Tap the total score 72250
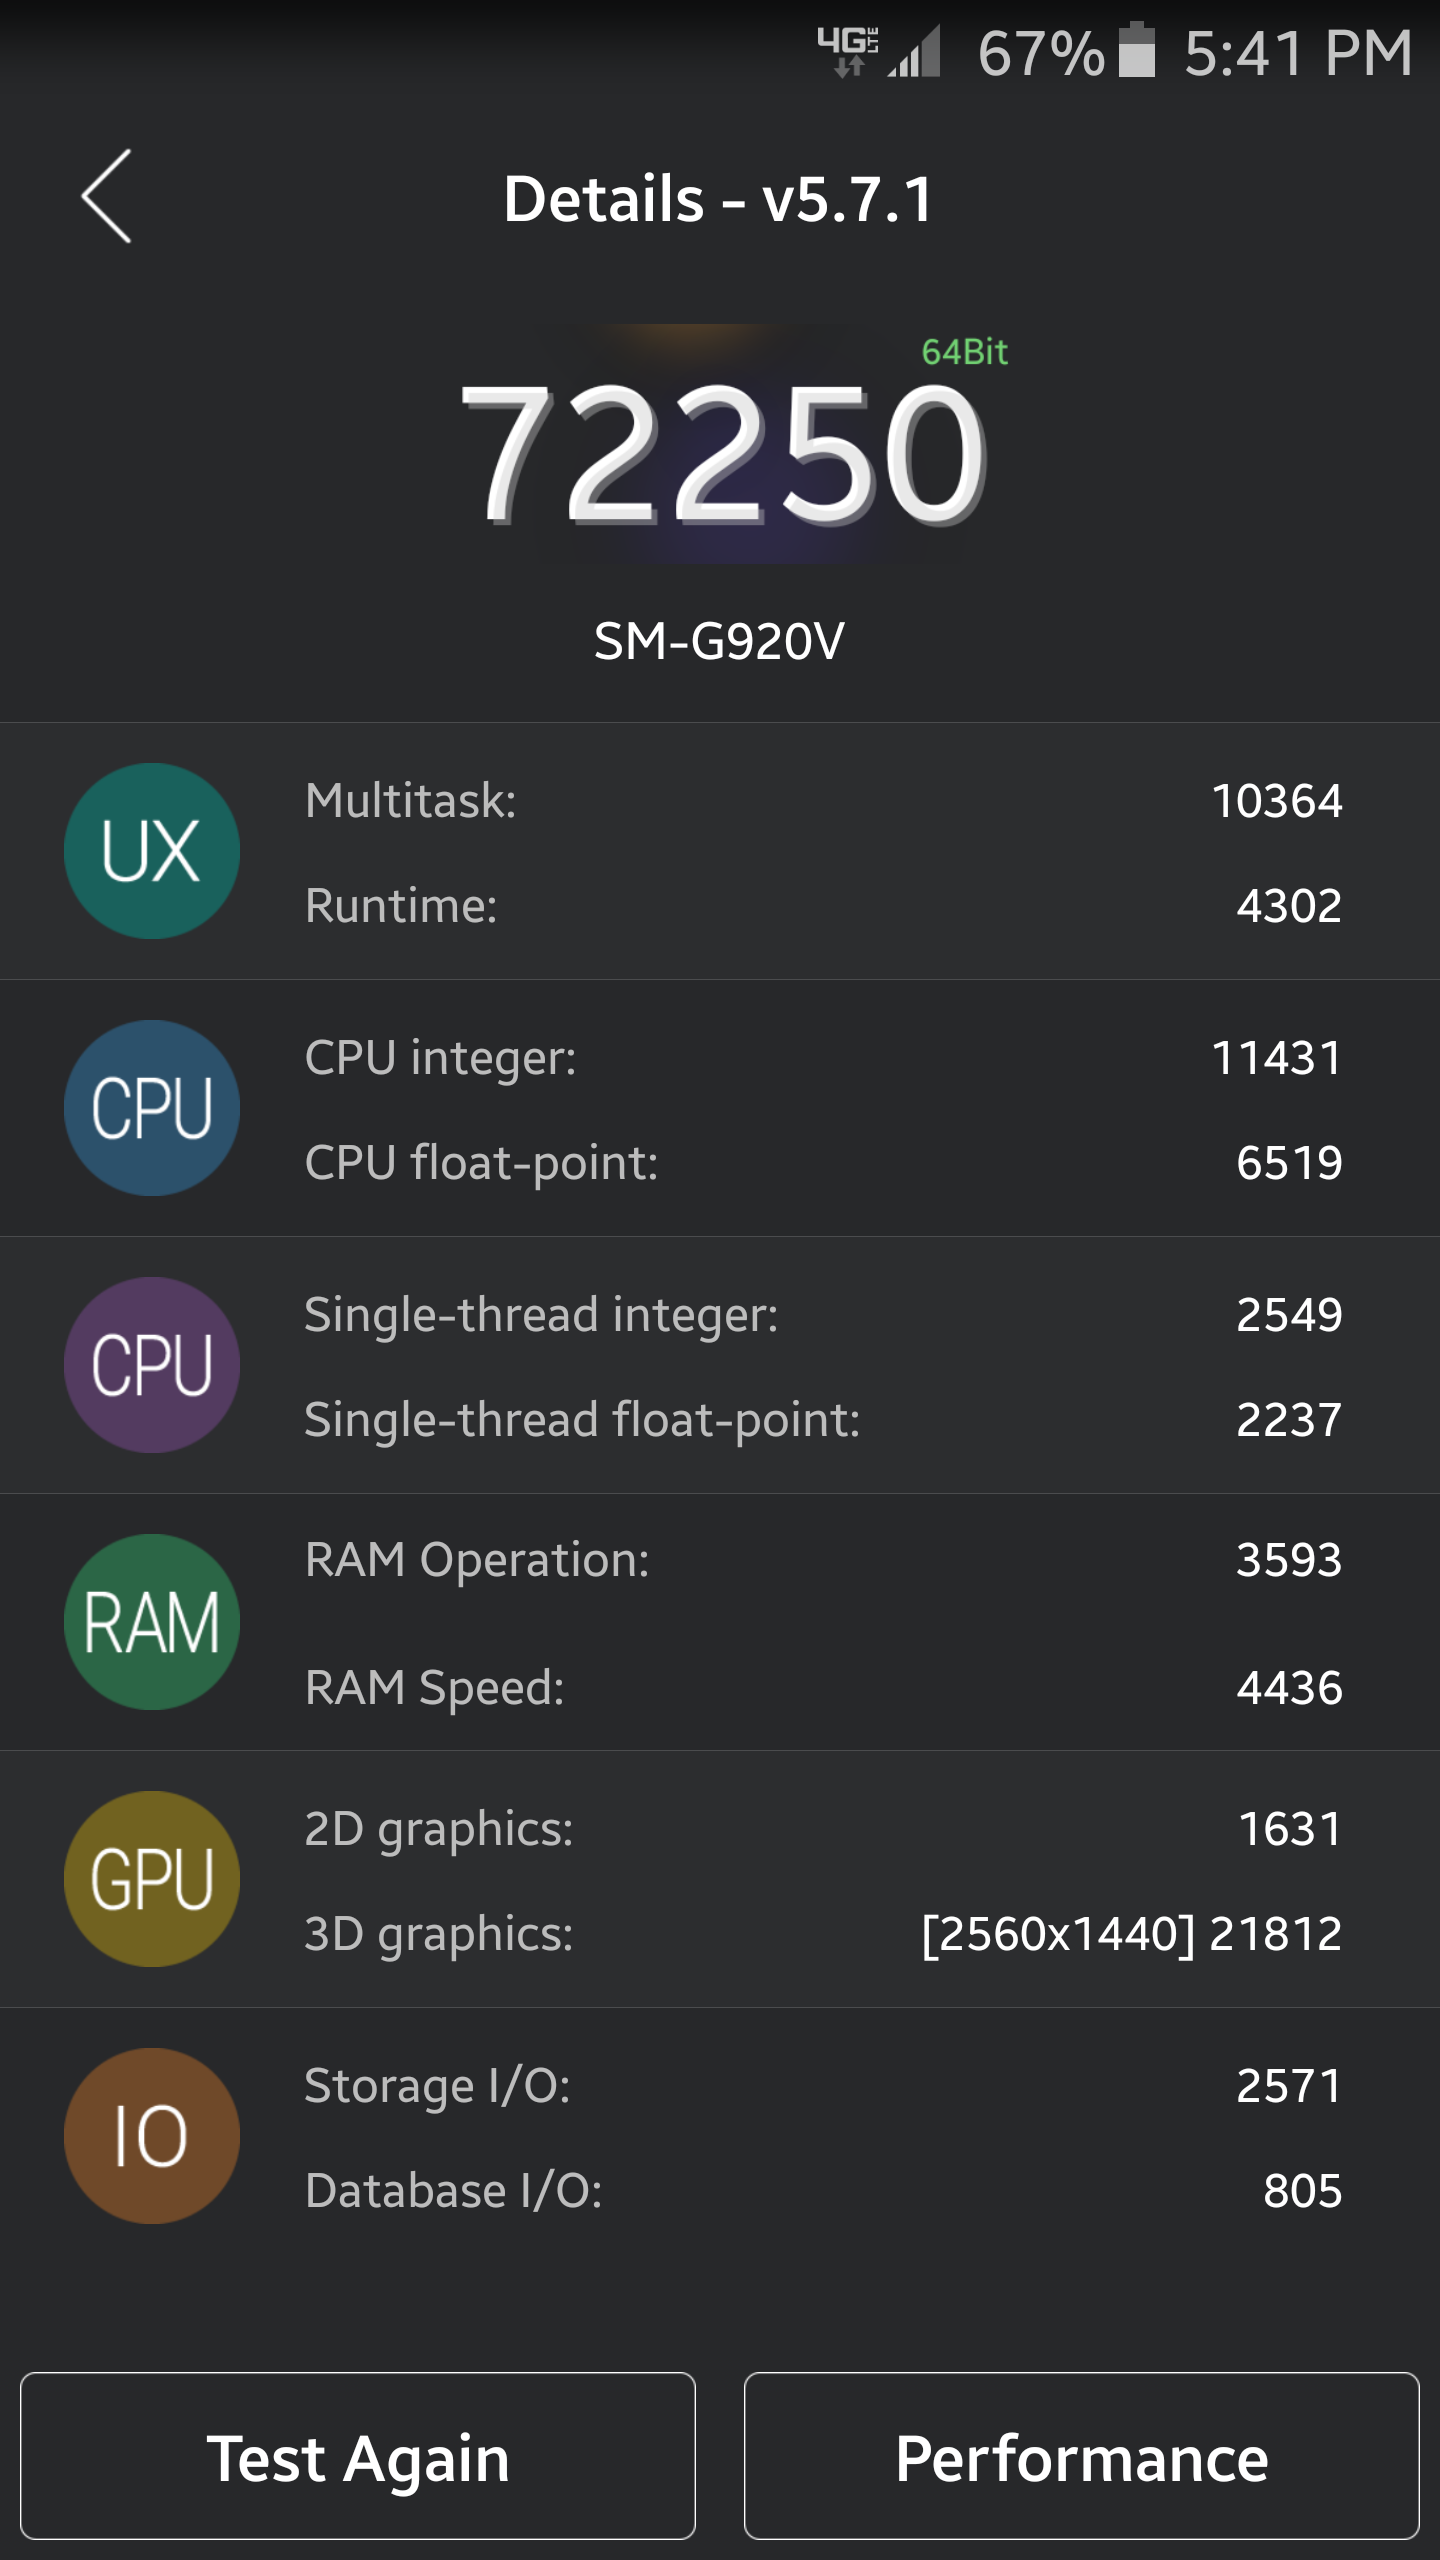 pos(722,455)
